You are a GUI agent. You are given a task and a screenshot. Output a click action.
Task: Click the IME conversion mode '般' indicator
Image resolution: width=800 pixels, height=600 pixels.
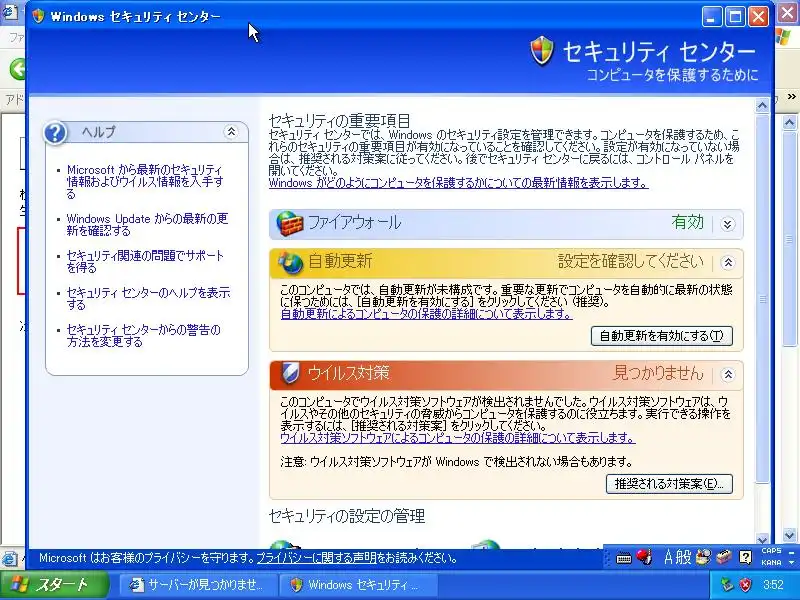(x=684, y=557)
